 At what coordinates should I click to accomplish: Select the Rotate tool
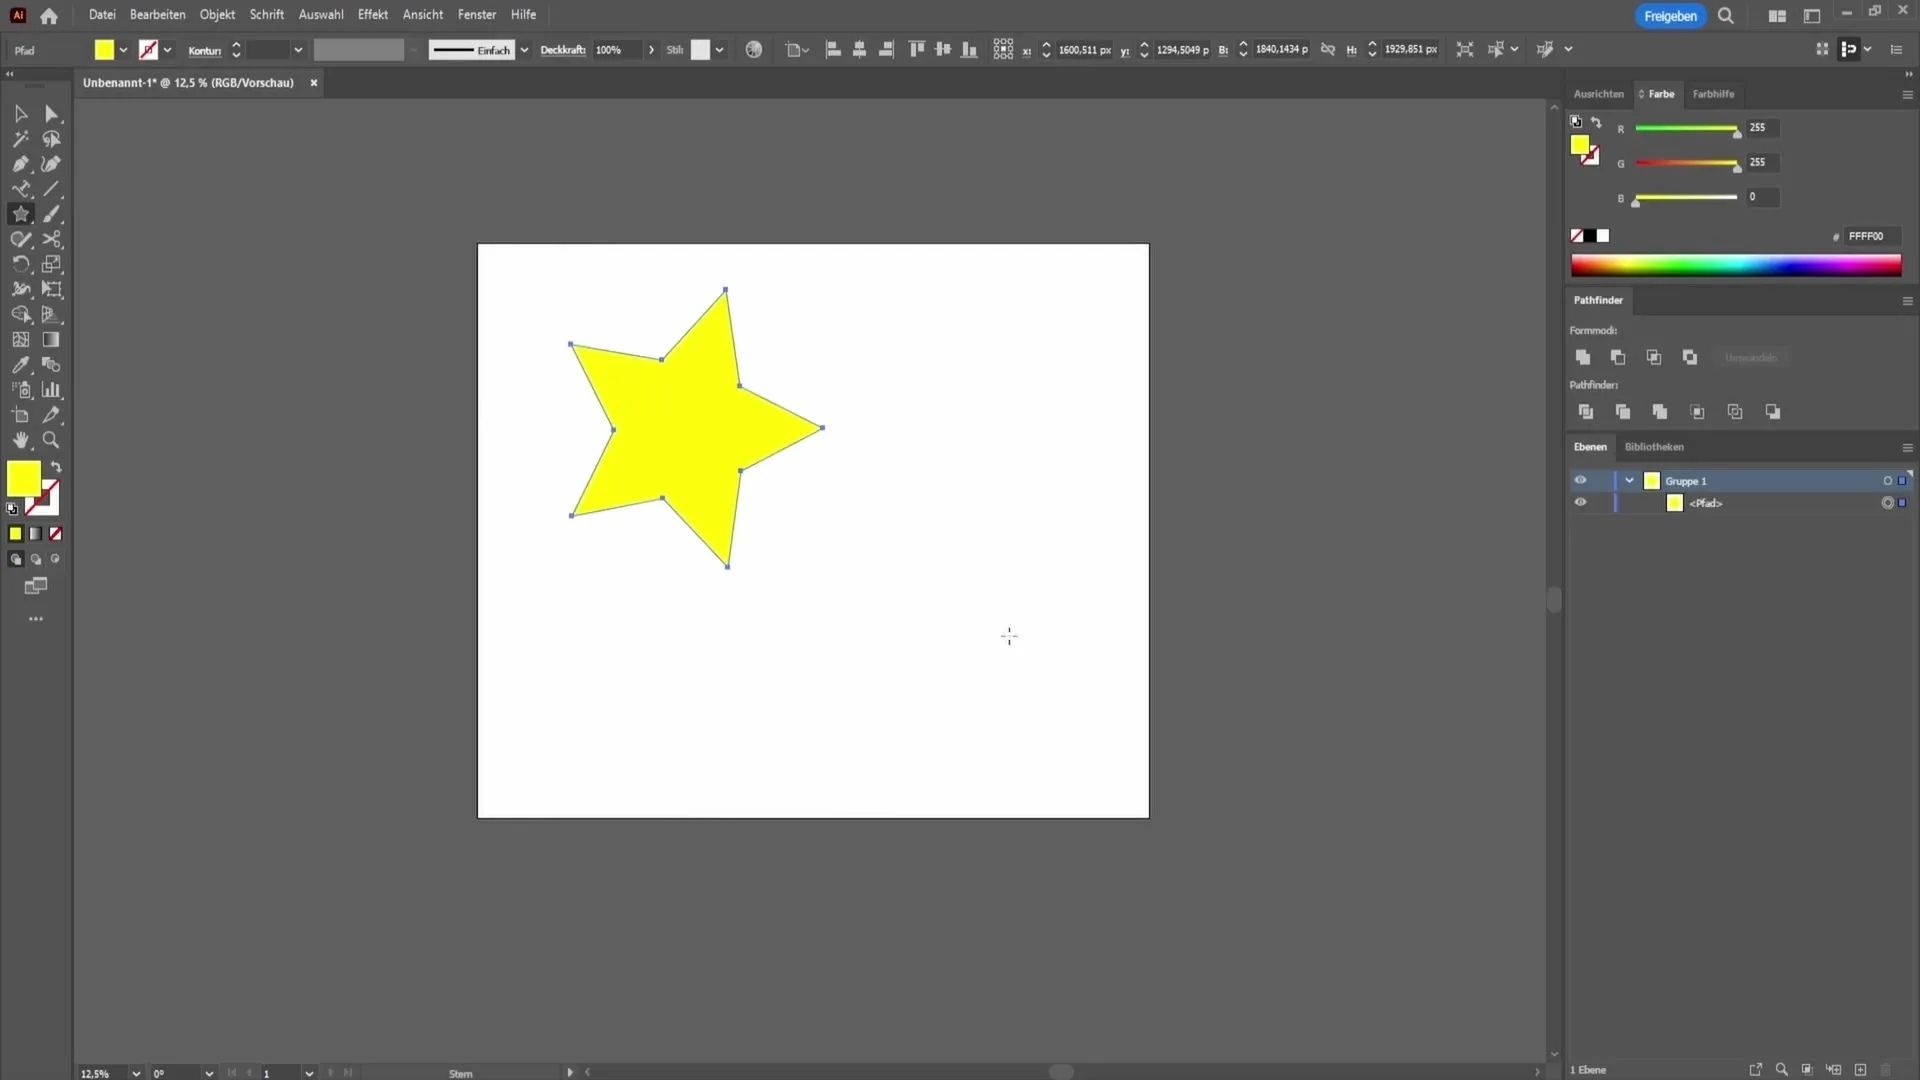click(20, 264)
